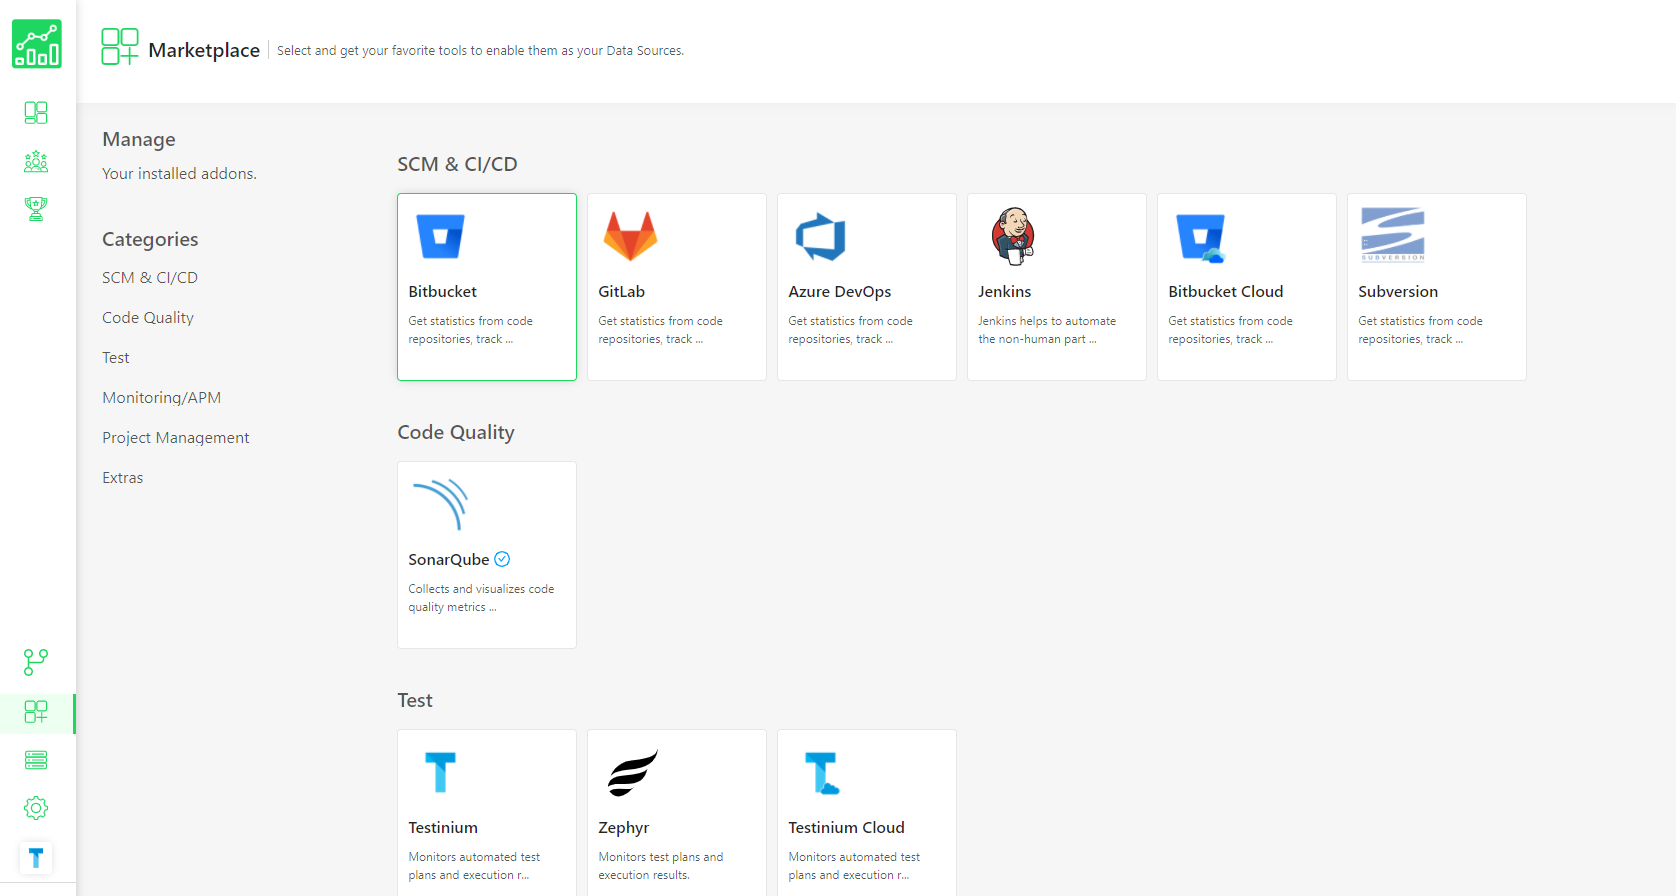Select the Monitoring/APM category
Screen dimensions: 1676x896
[x=162, y=398]
